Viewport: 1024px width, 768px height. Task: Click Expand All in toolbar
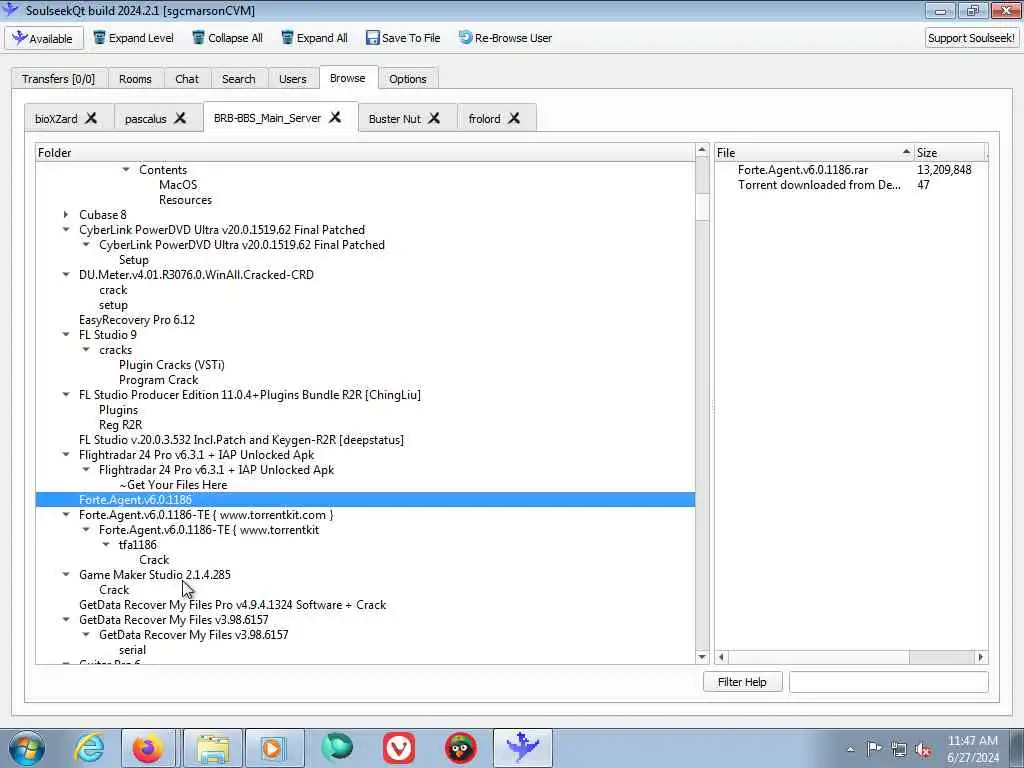314,38
